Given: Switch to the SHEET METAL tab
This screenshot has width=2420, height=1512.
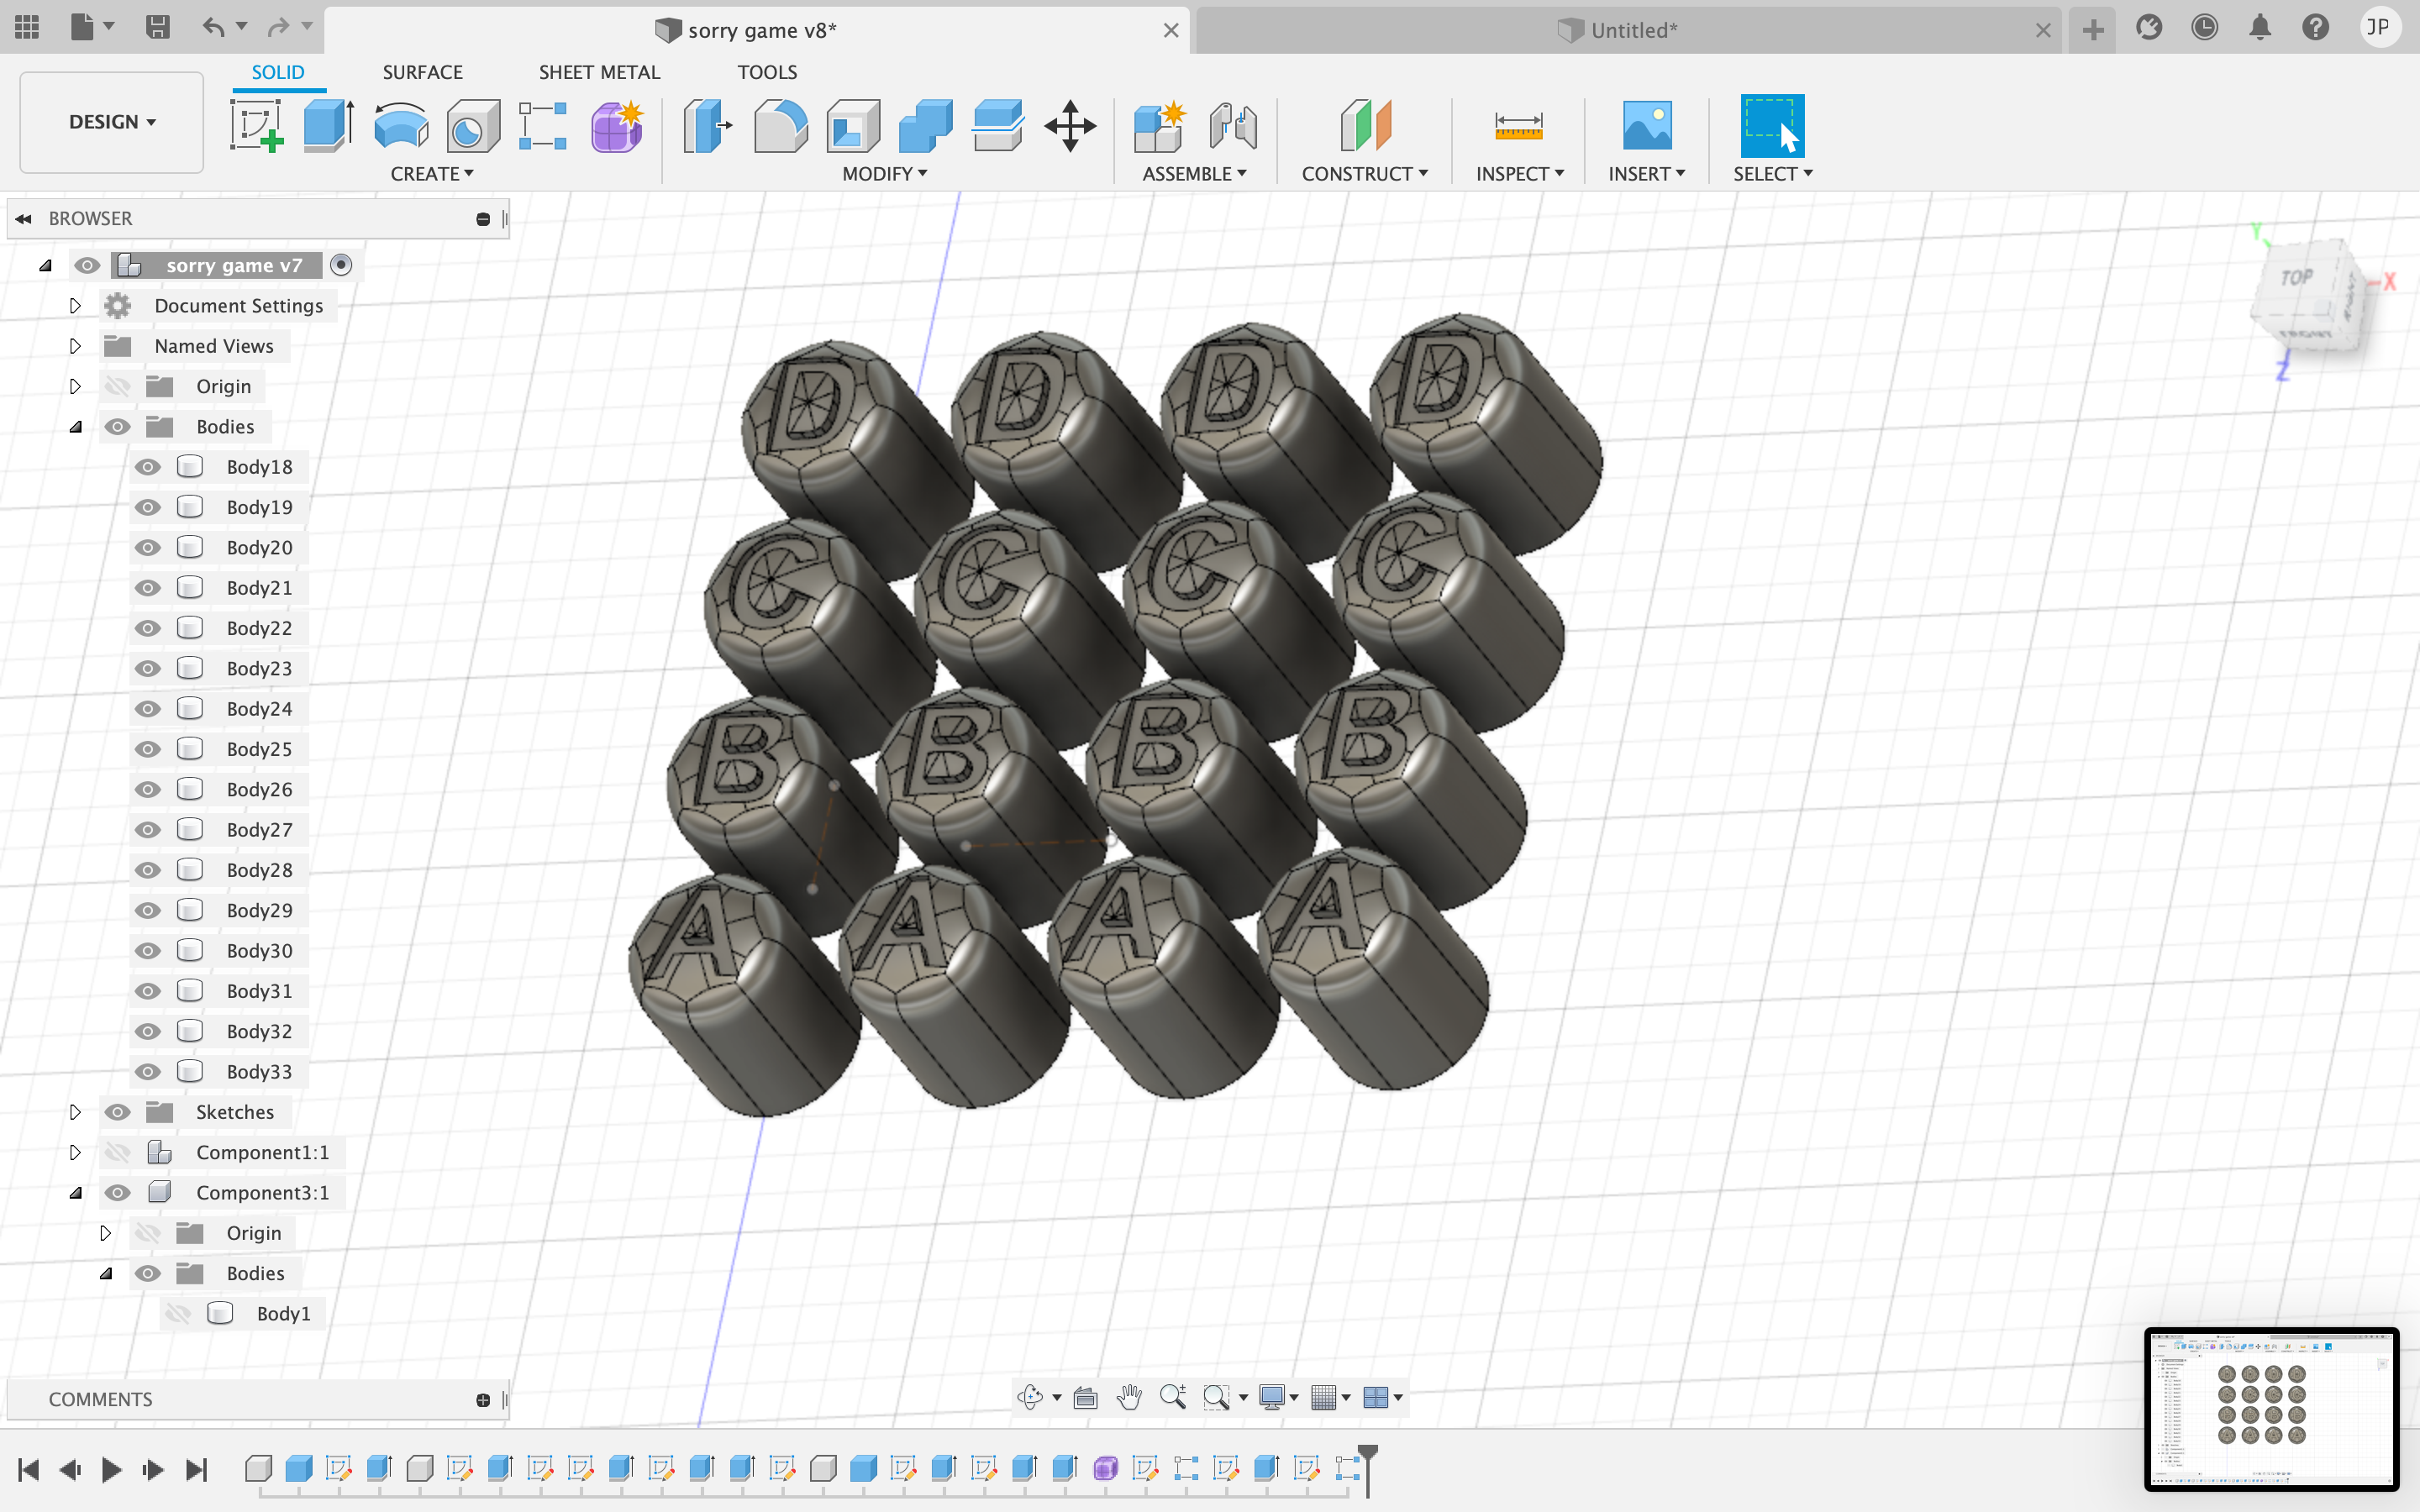Looking at the screenshot, I should (x=599, y=72).
